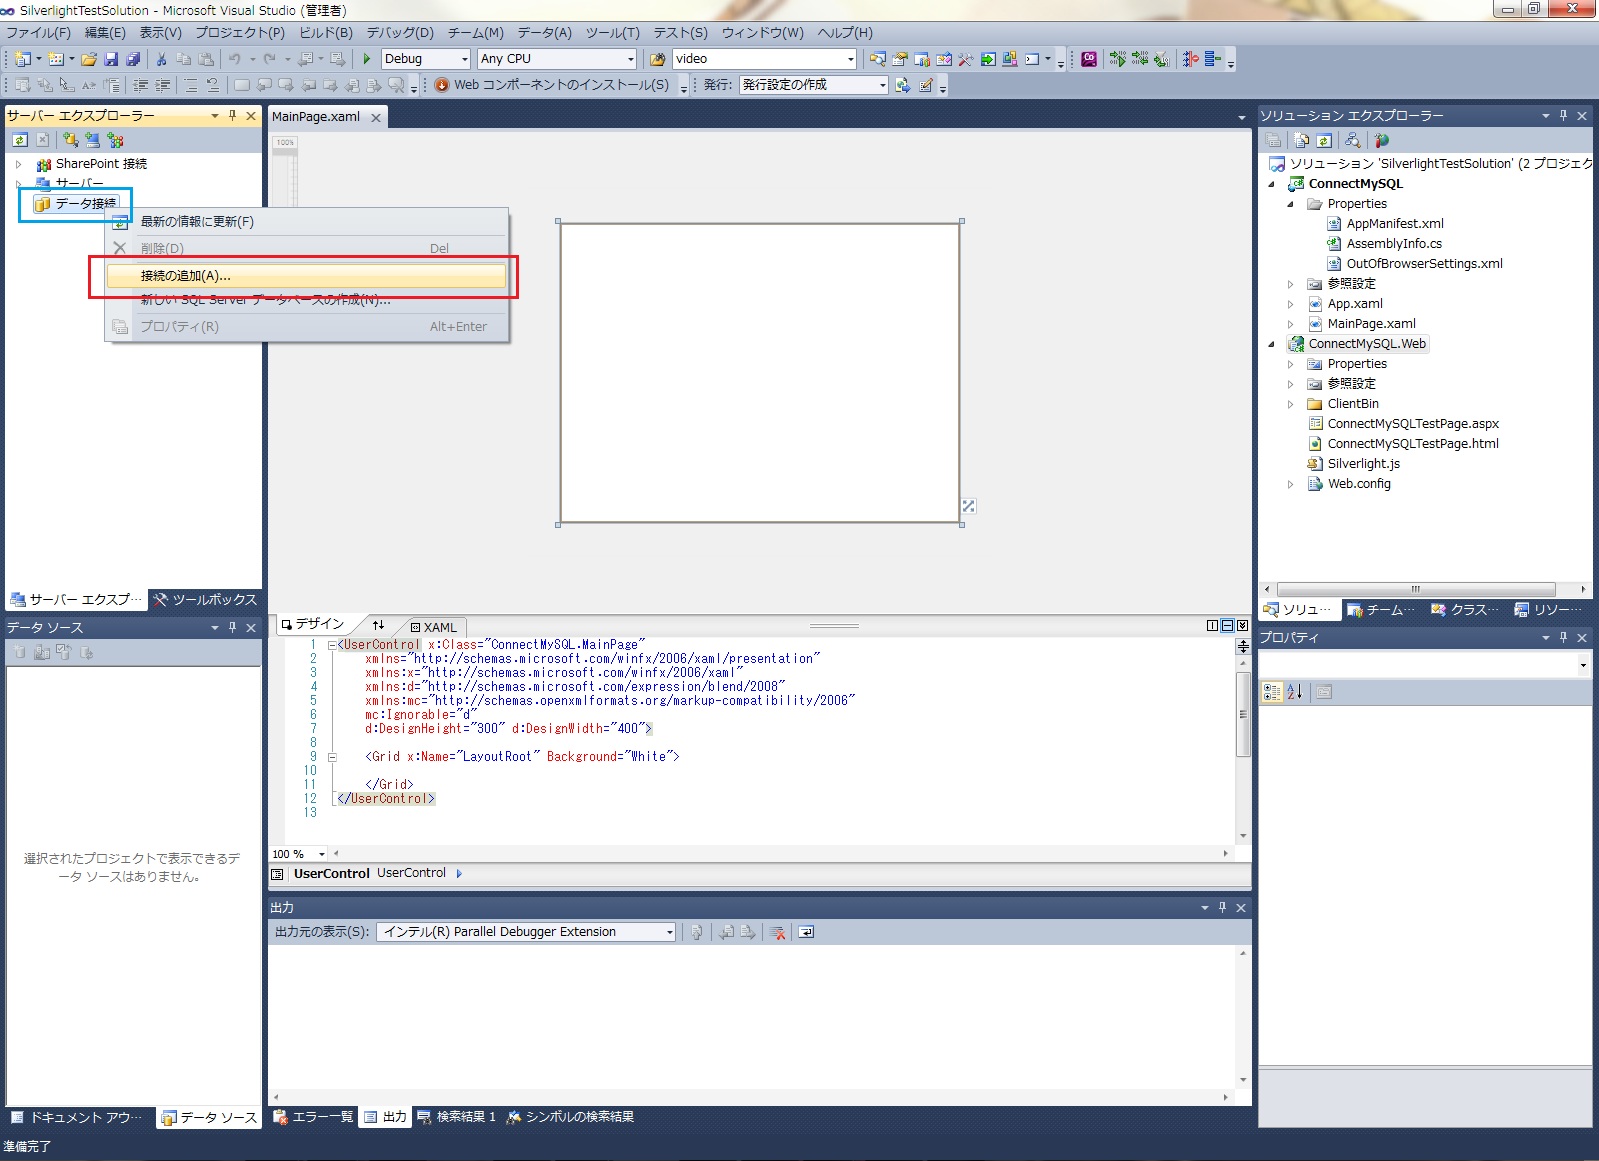1599x1161 pixels.
Task: Click Web コンポーネントのインストール(S) button
Action: click(552, 85)
